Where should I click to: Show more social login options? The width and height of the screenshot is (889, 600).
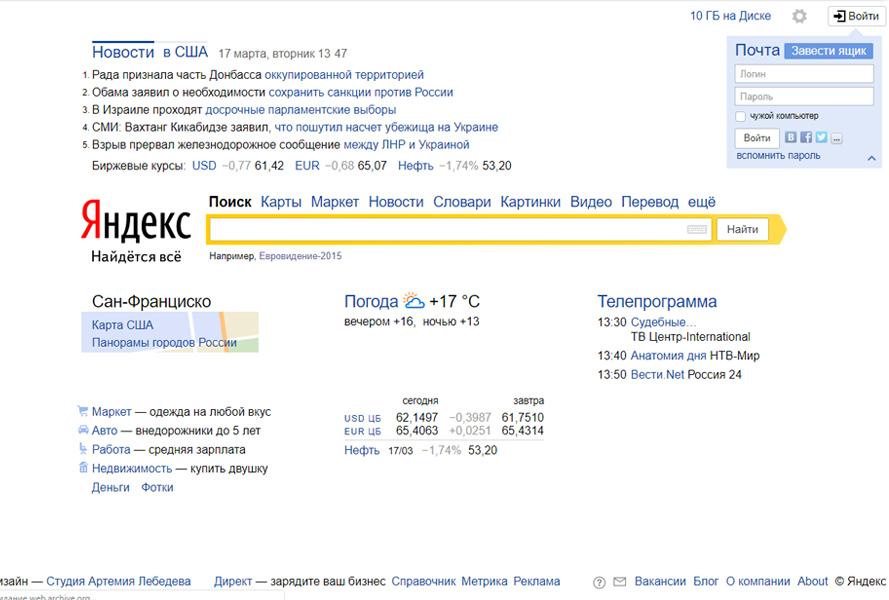(837, 138)
